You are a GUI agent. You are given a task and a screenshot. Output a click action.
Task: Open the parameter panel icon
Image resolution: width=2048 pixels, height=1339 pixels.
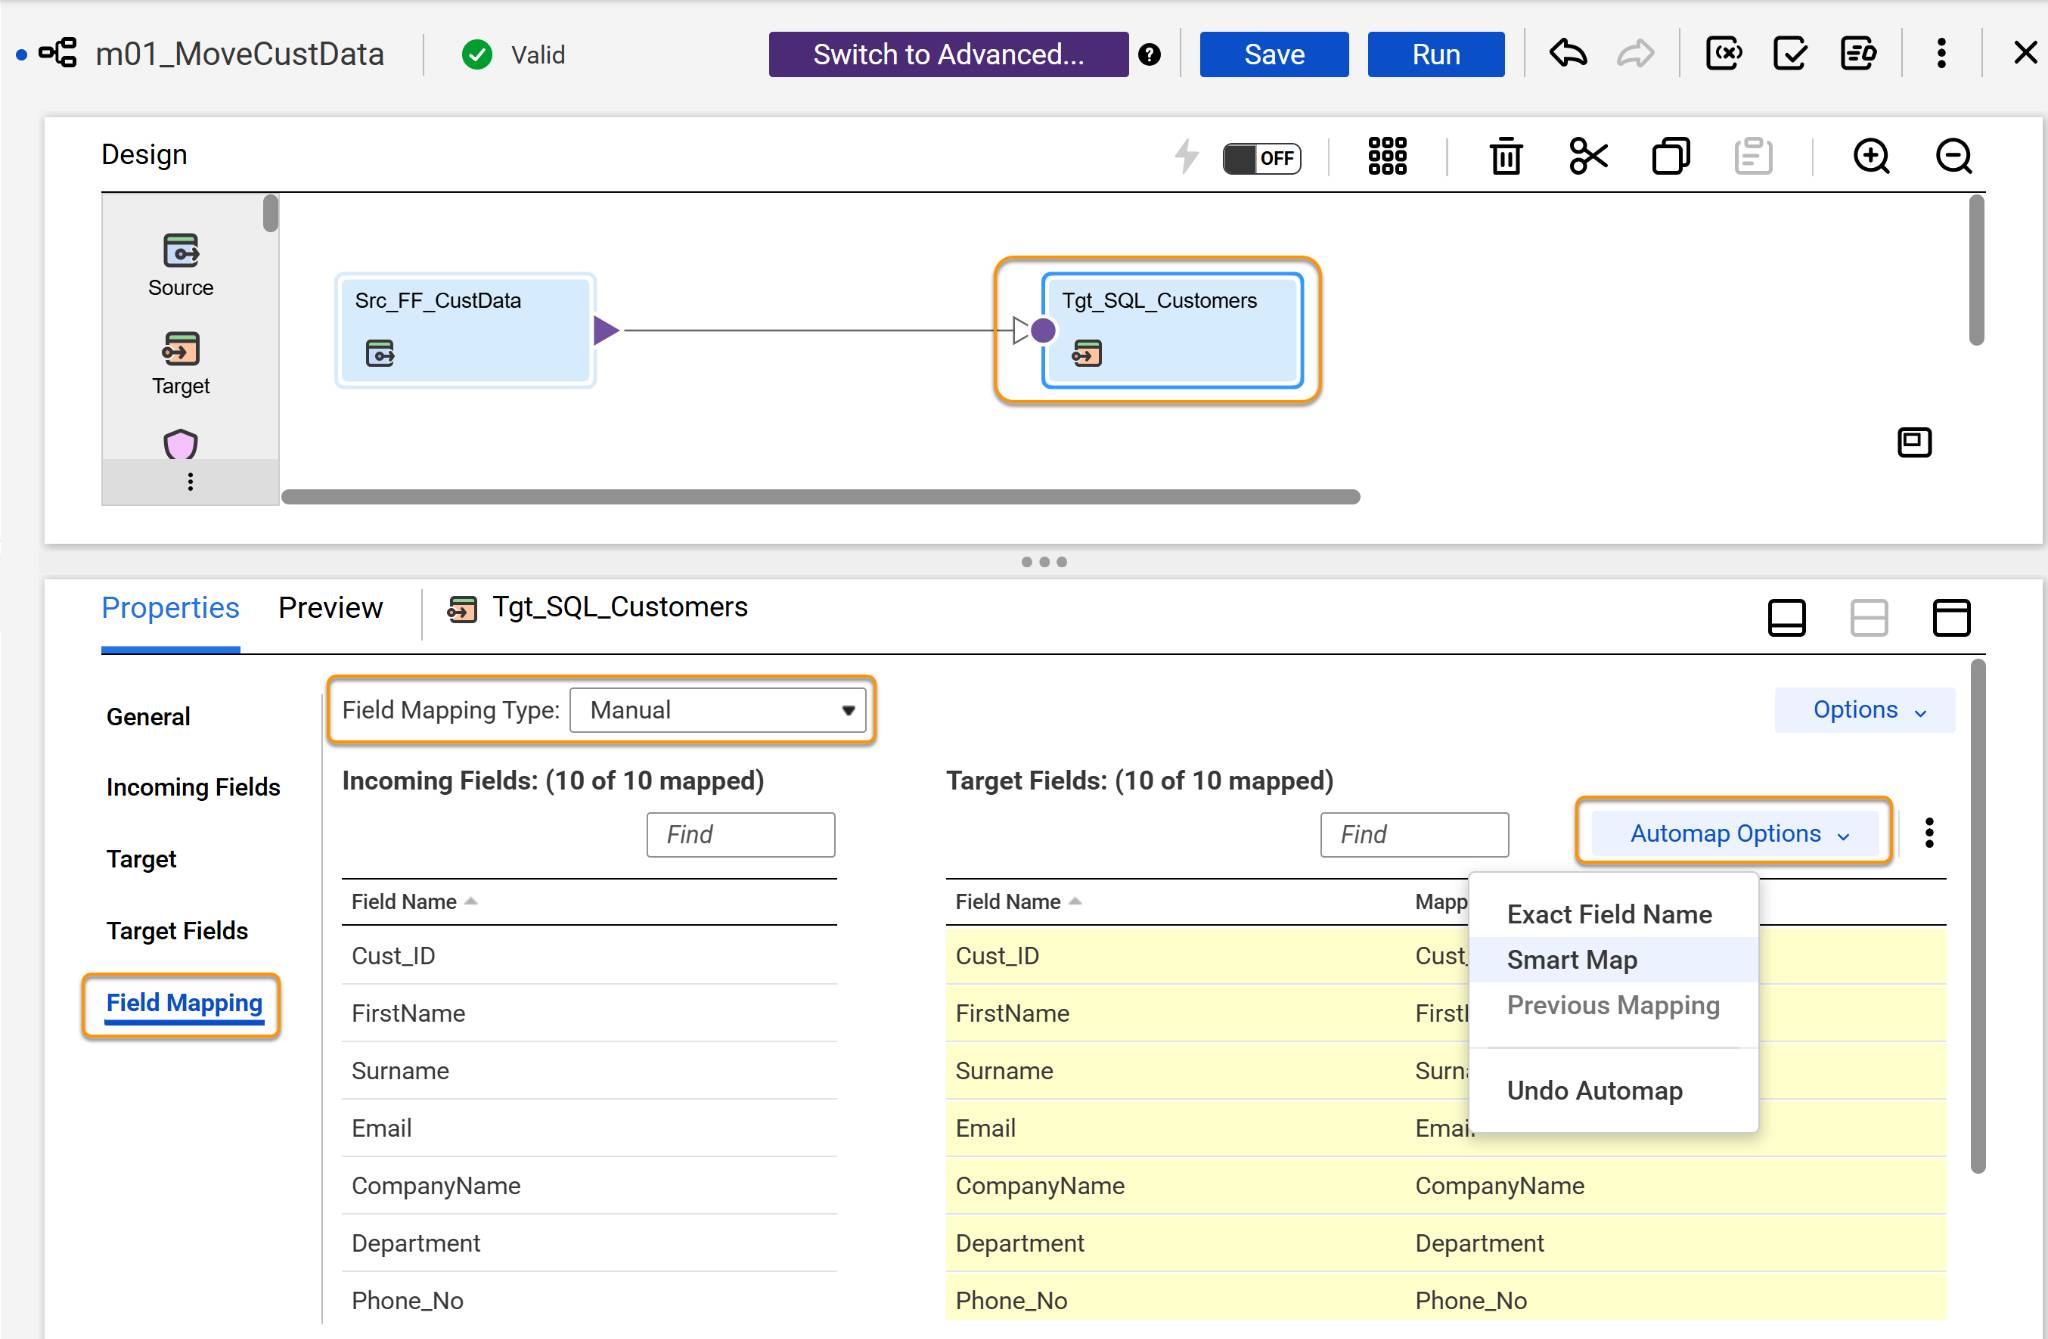(1724, 53)
